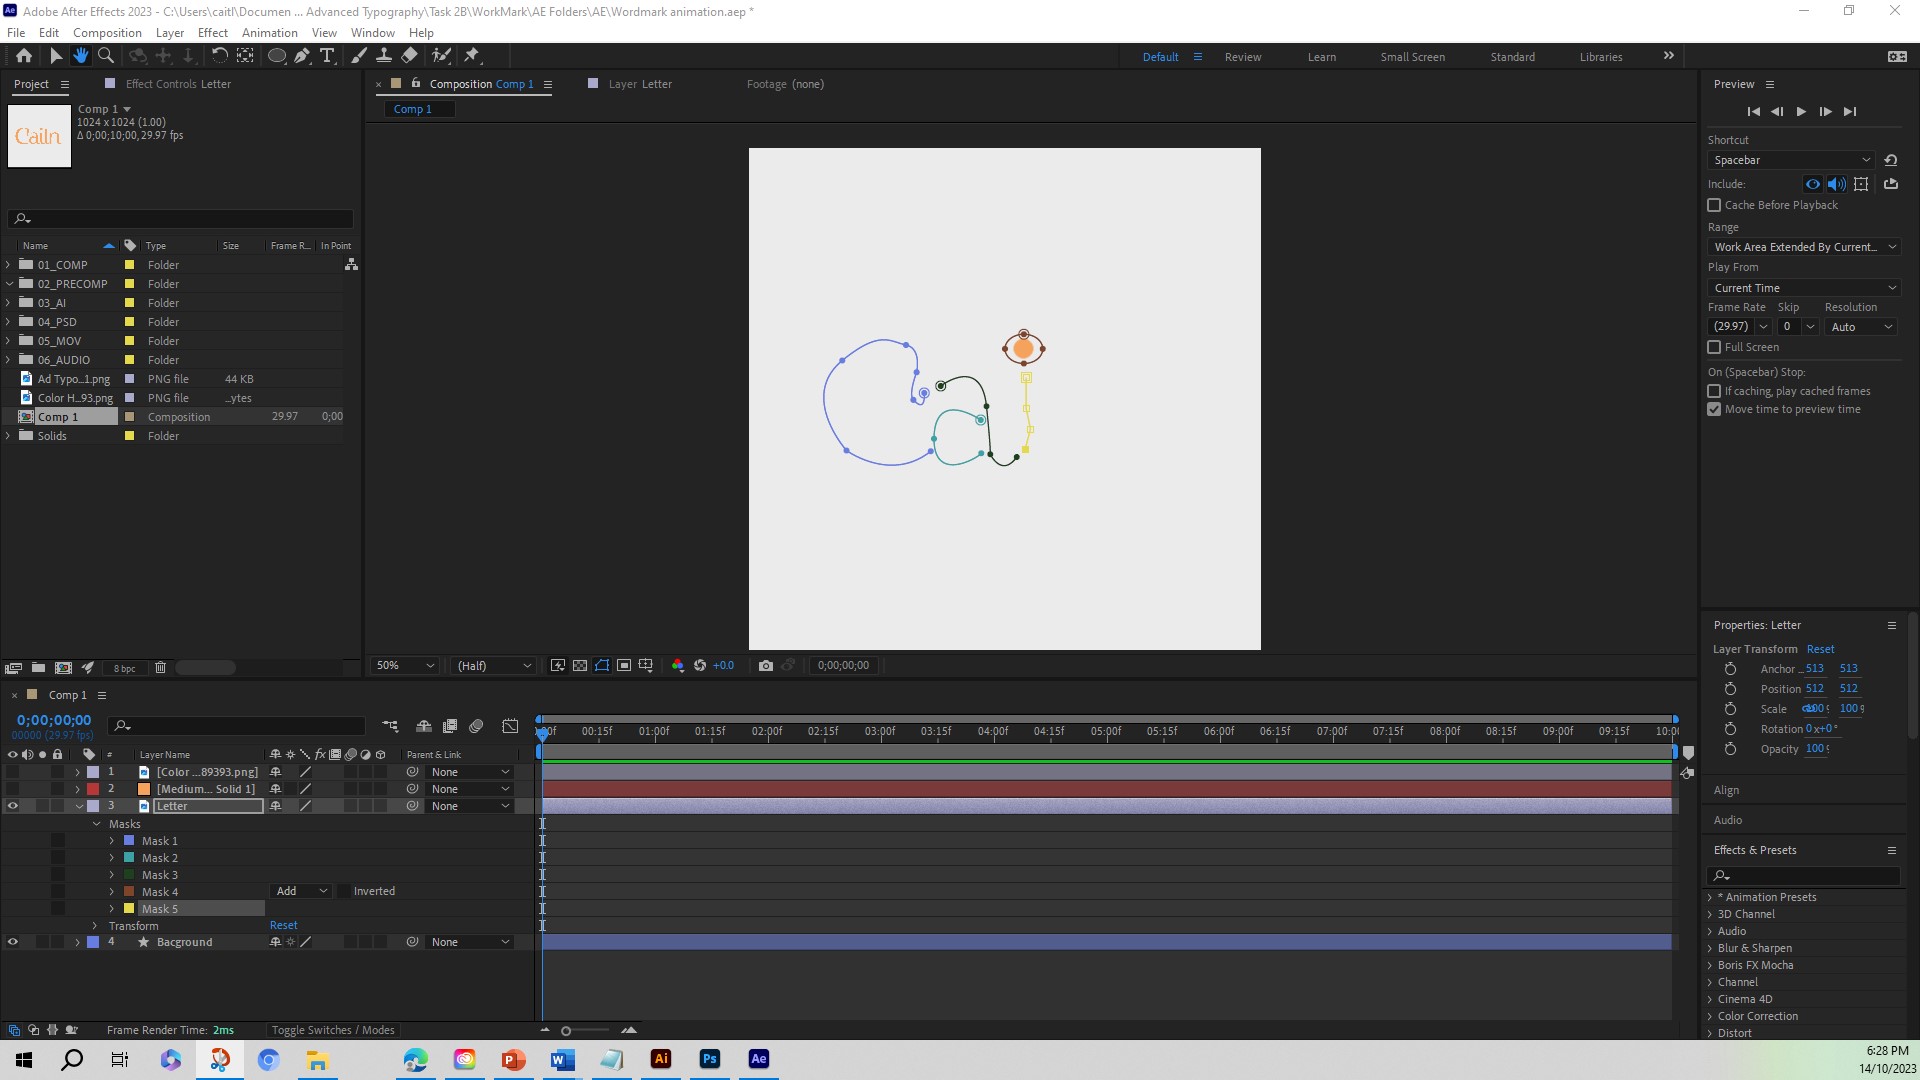Image resolution: width=1920 pixels, height=1080 pixels.
Task: Take a snapshot with the camera icon
Action: pos(766,665)
